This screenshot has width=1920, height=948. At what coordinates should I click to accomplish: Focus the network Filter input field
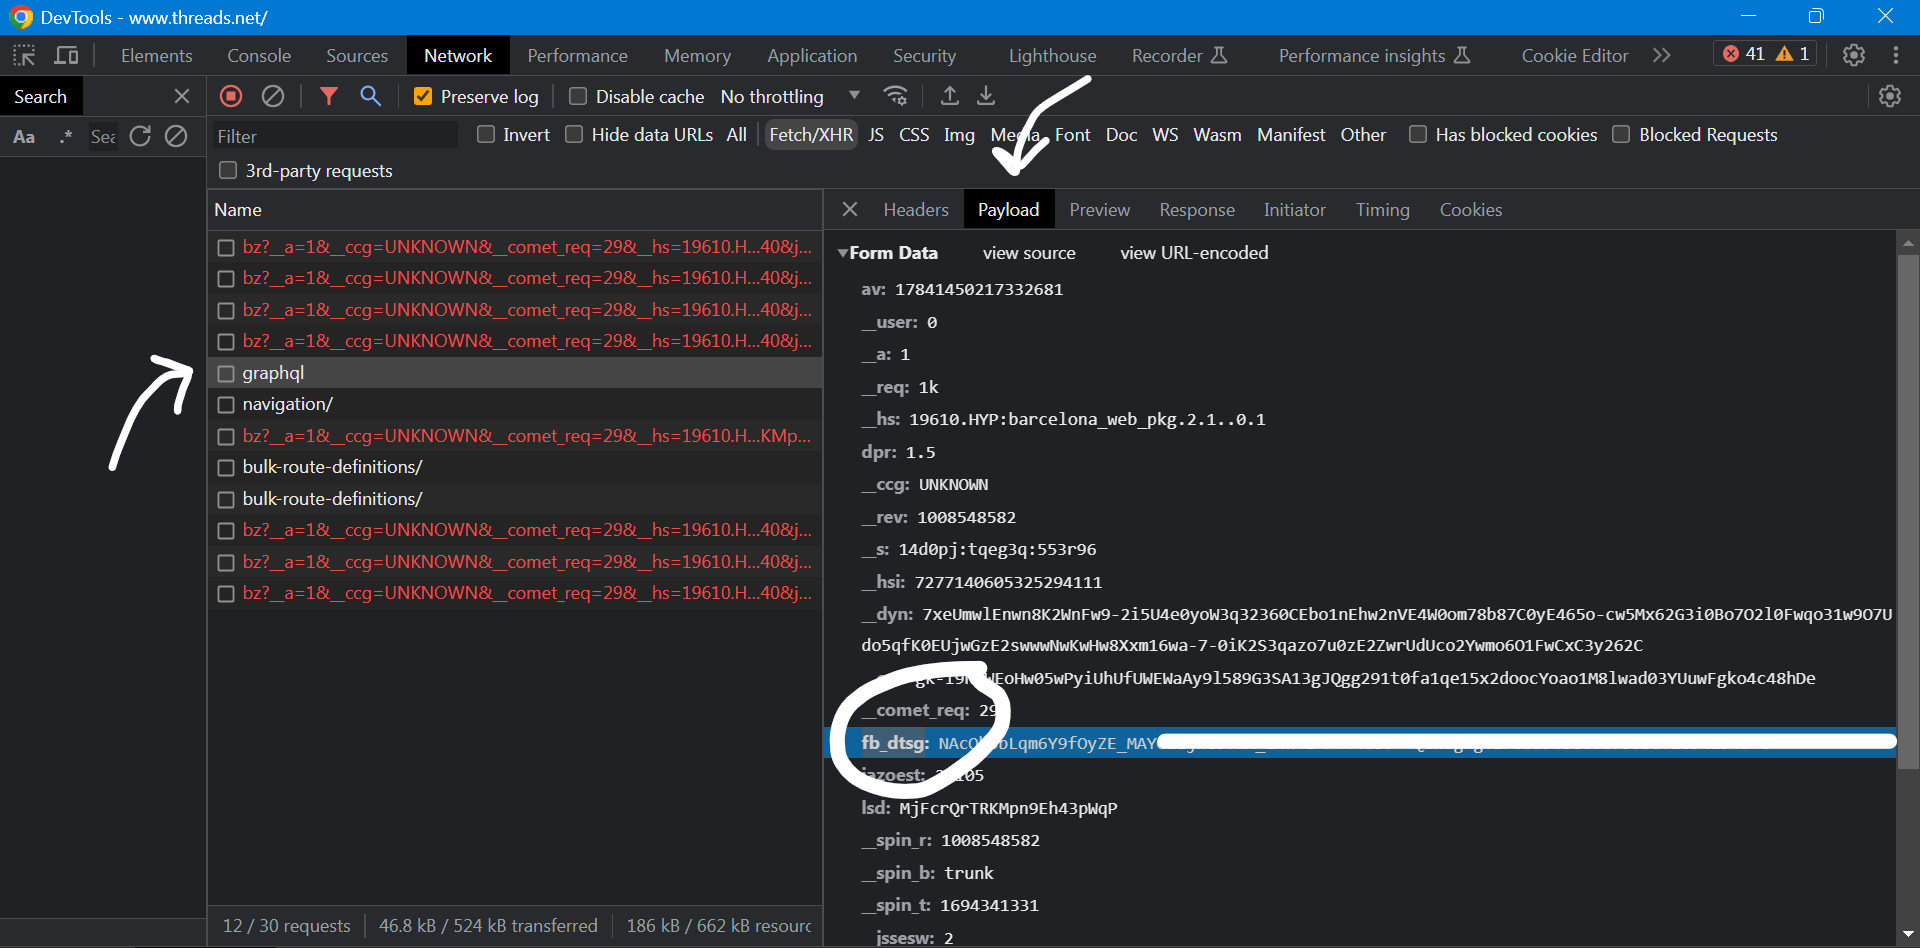point(335,136)
